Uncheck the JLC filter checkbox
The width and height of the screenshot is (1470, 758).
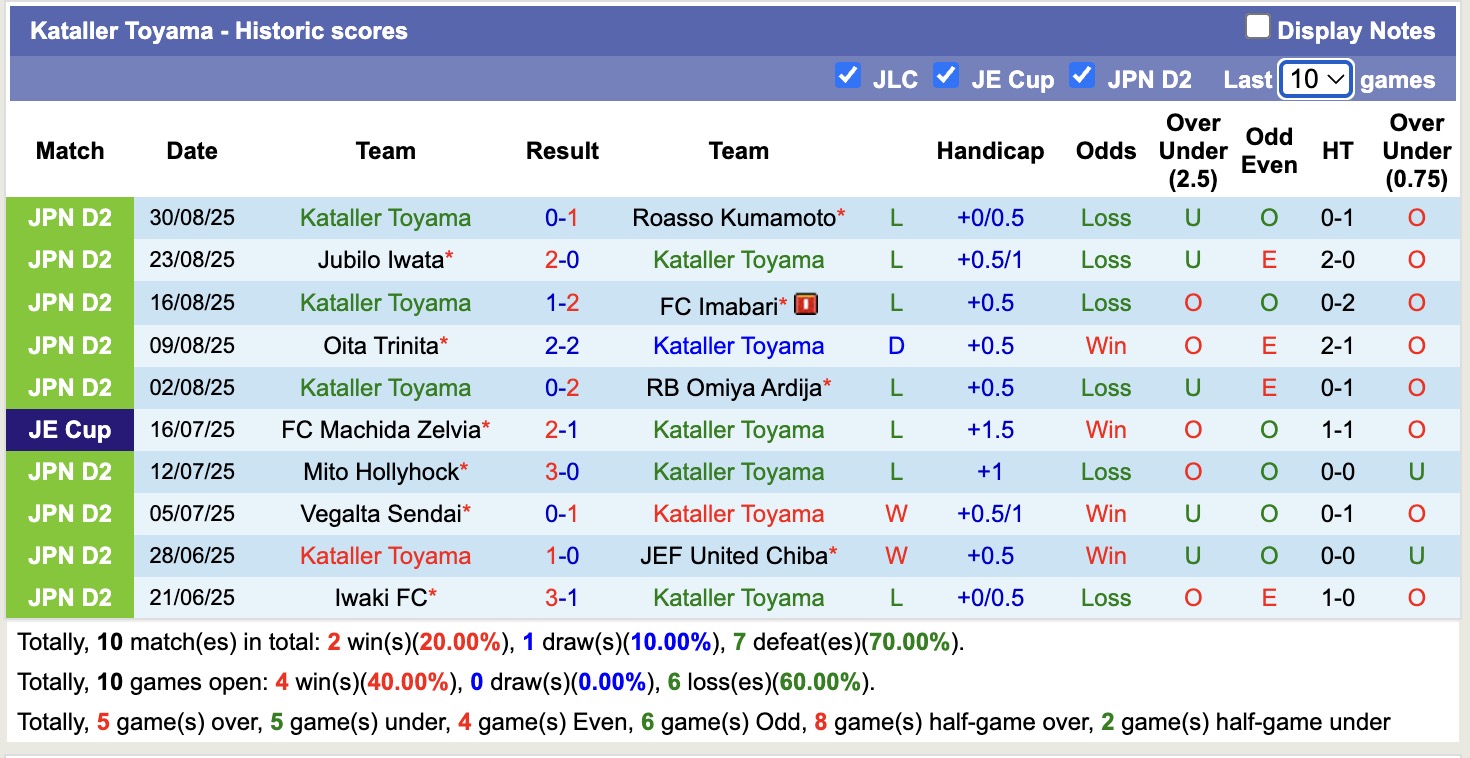pos(849,75)
